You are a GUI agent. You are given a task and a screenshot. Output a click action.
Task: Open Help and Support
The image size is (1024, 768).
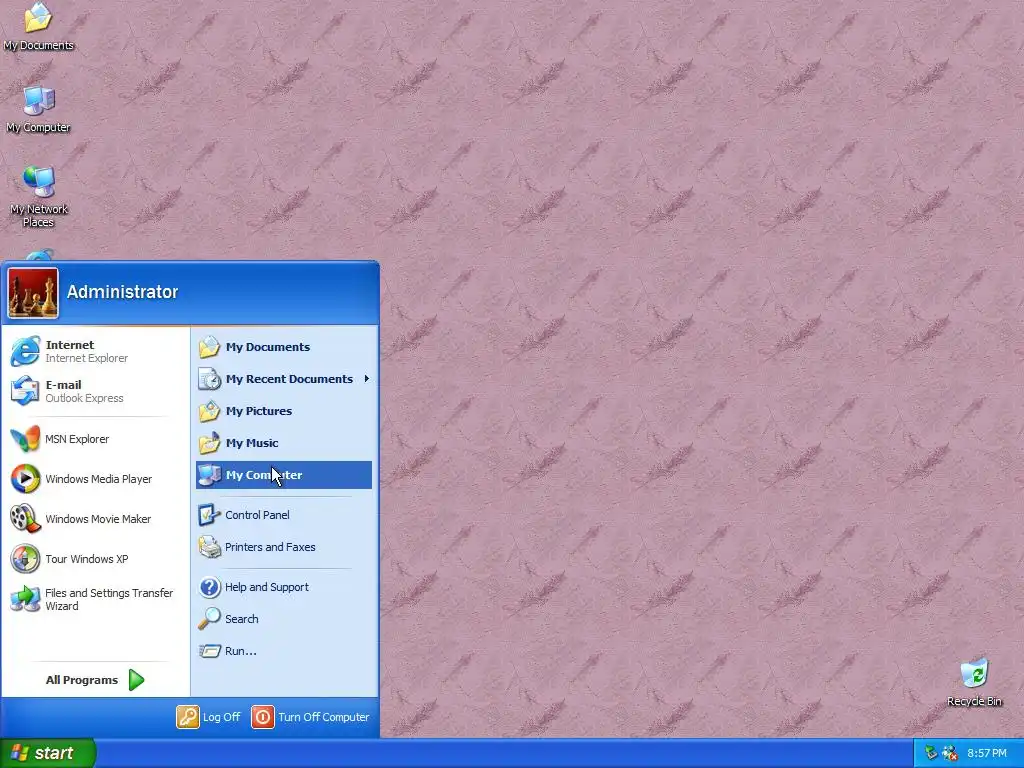(x=284, y=586)
